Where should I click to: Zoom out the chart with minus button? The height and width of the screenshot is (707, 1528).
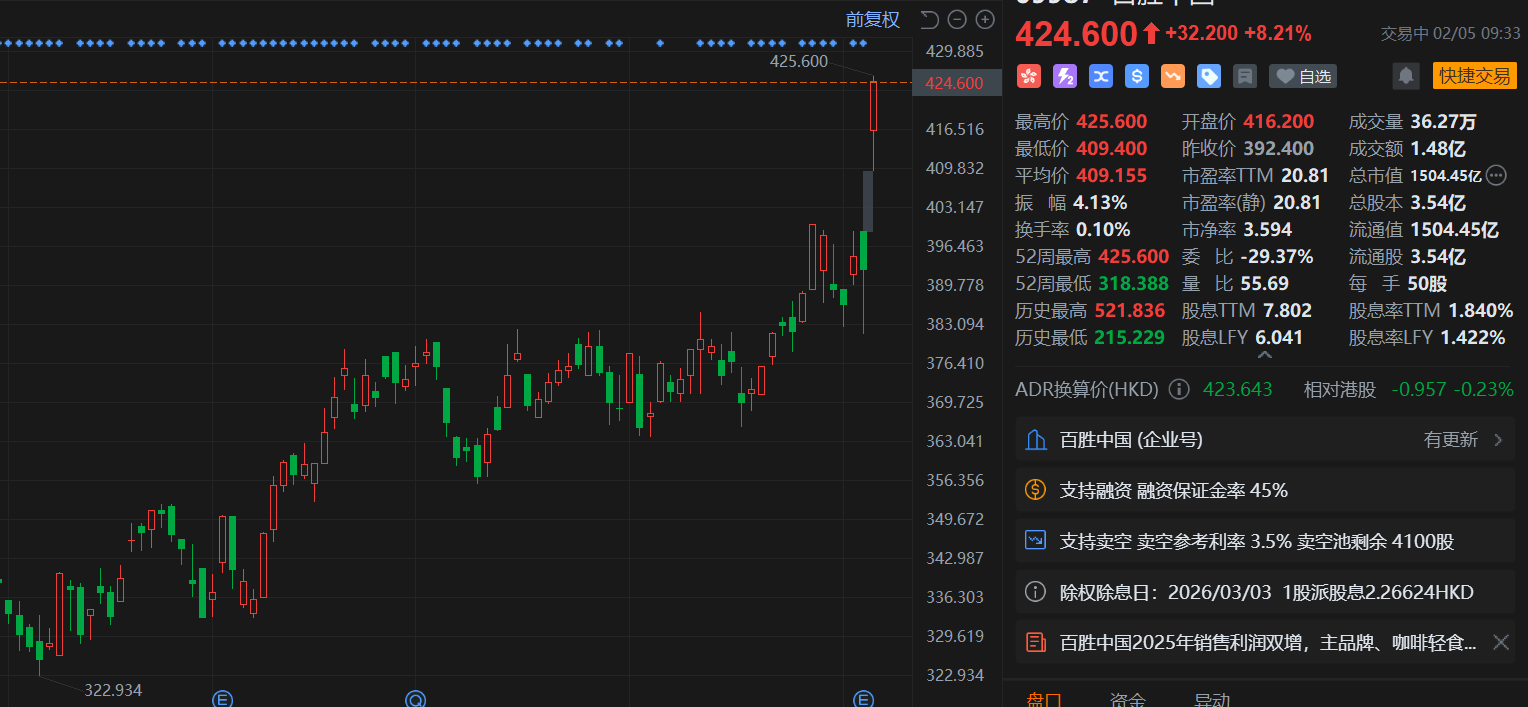coord(957,19)
